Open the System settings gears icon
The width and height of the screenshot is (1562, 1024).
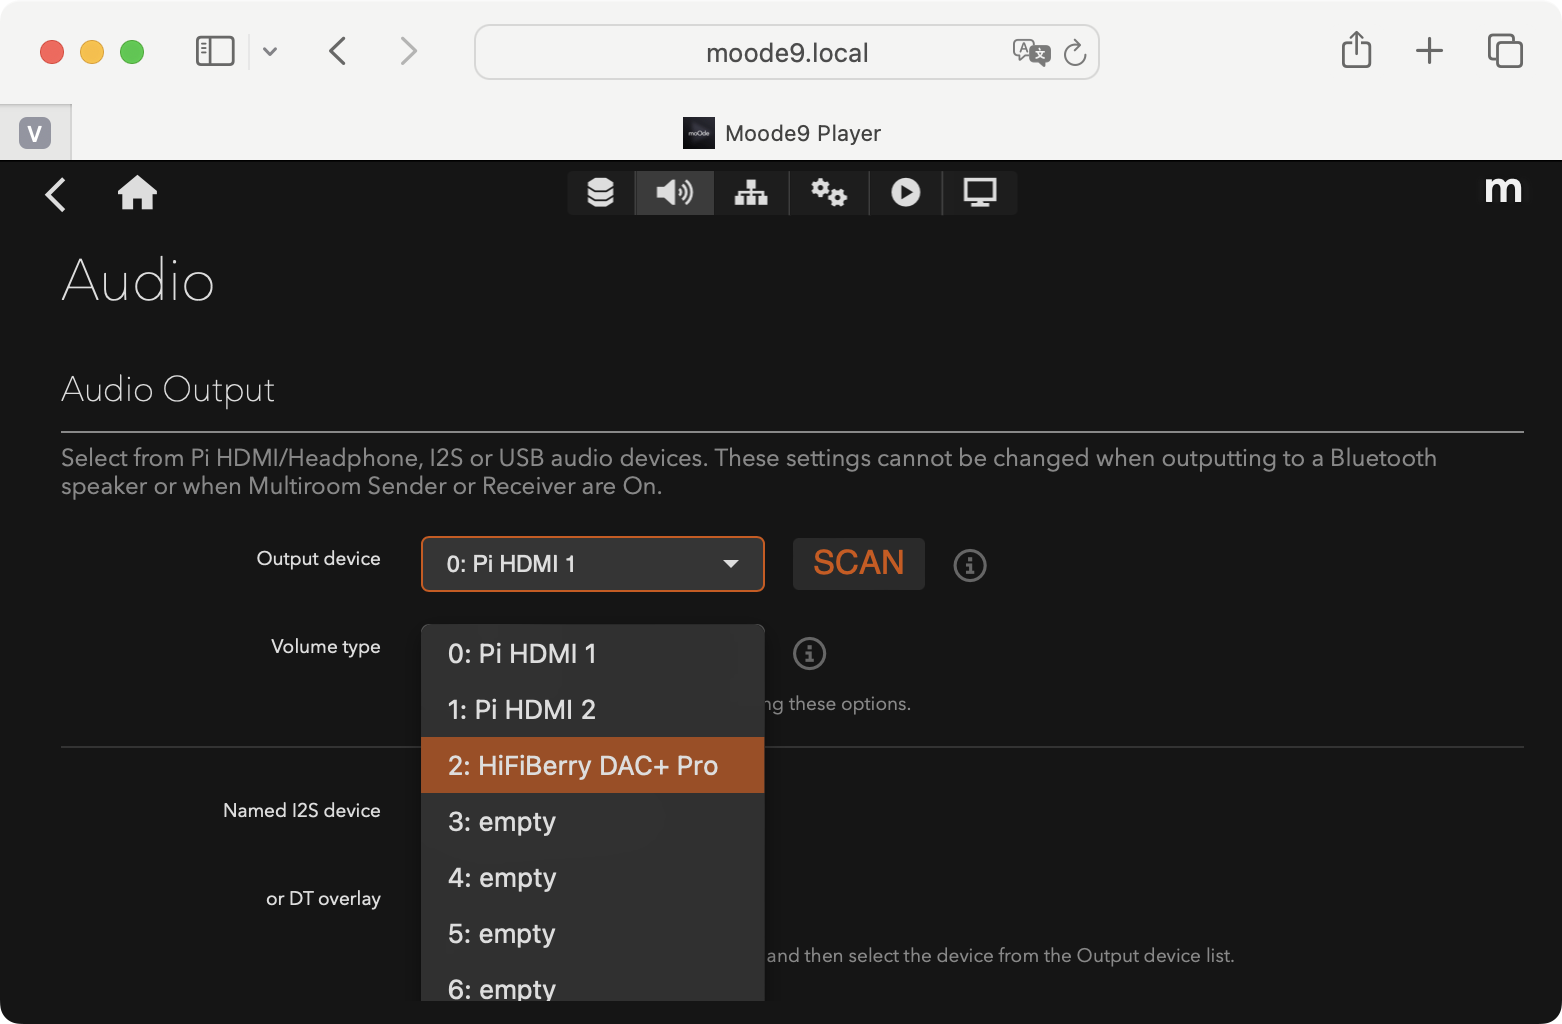(x=828, y=192)
